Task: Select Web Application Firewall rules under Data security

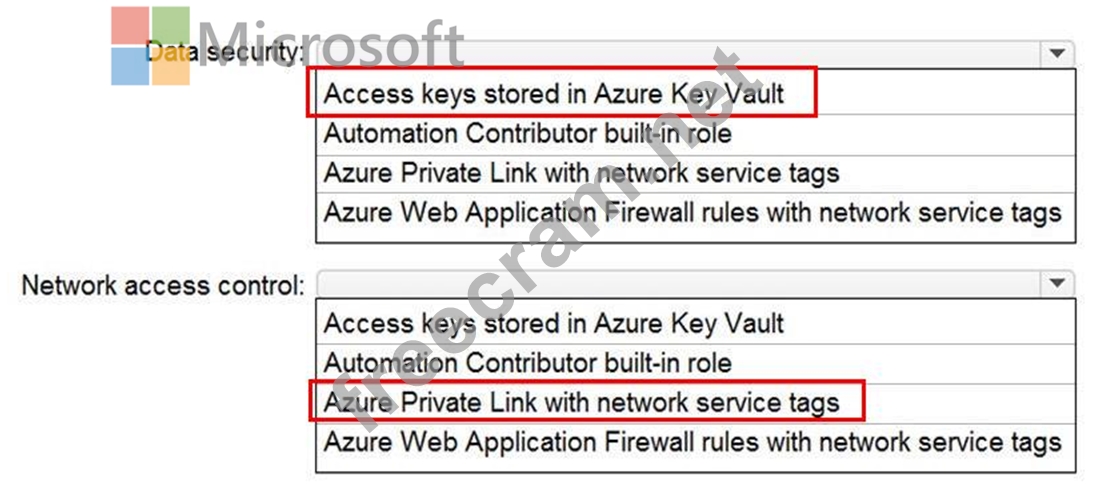Action: pyautogui.click(x=692, y=213)
